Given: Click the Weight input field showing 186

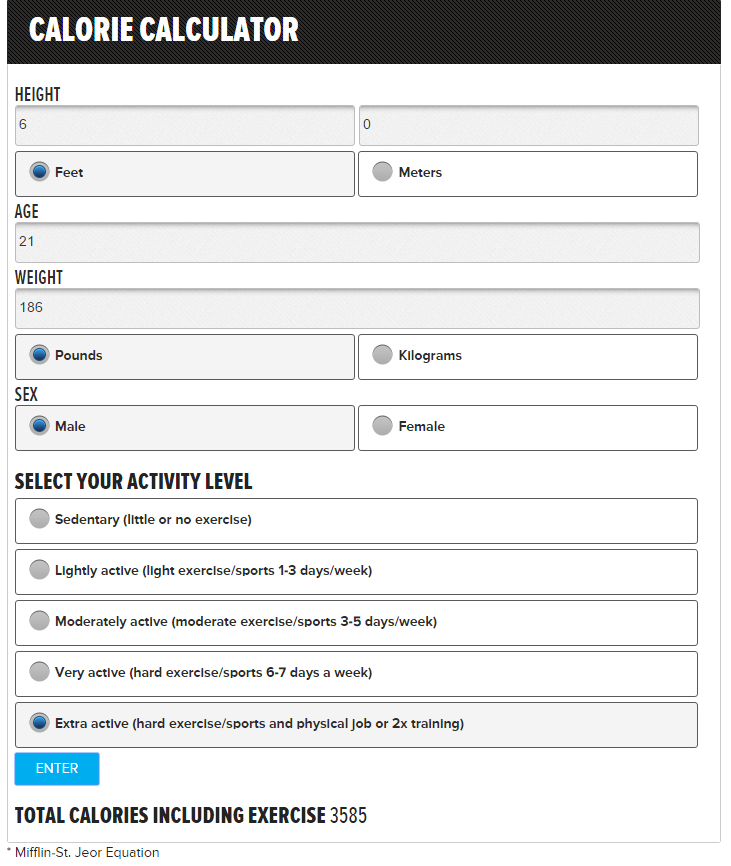Looking at the screenshot, I should click(x=357, y=308).
